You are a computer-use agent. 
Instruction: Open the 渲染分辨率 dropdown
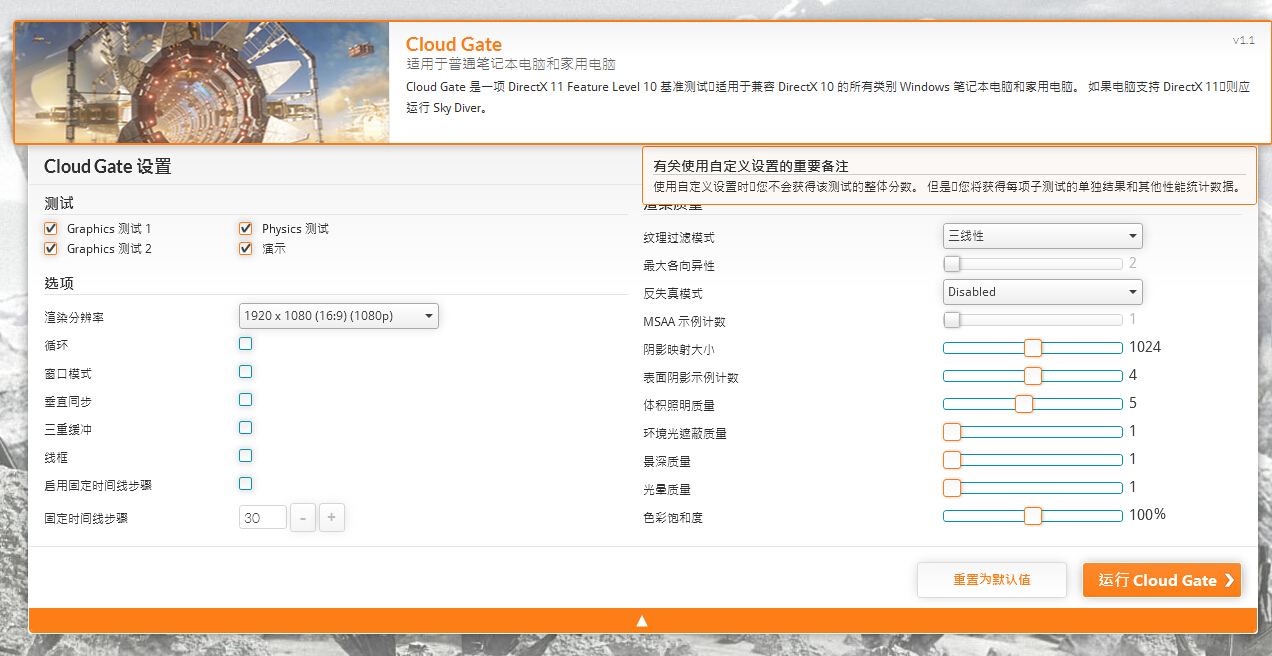point(339,316)
